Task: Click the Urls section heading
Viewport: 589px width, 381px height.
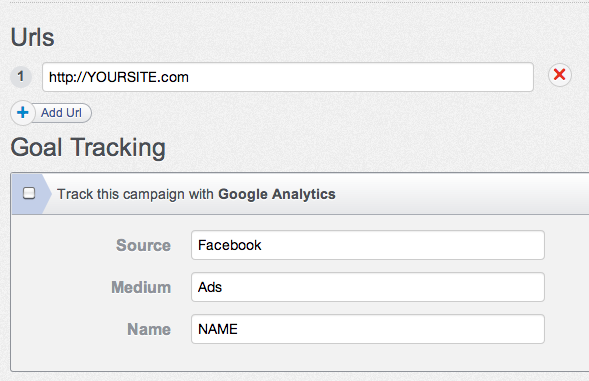Action: tap(33, 37)
